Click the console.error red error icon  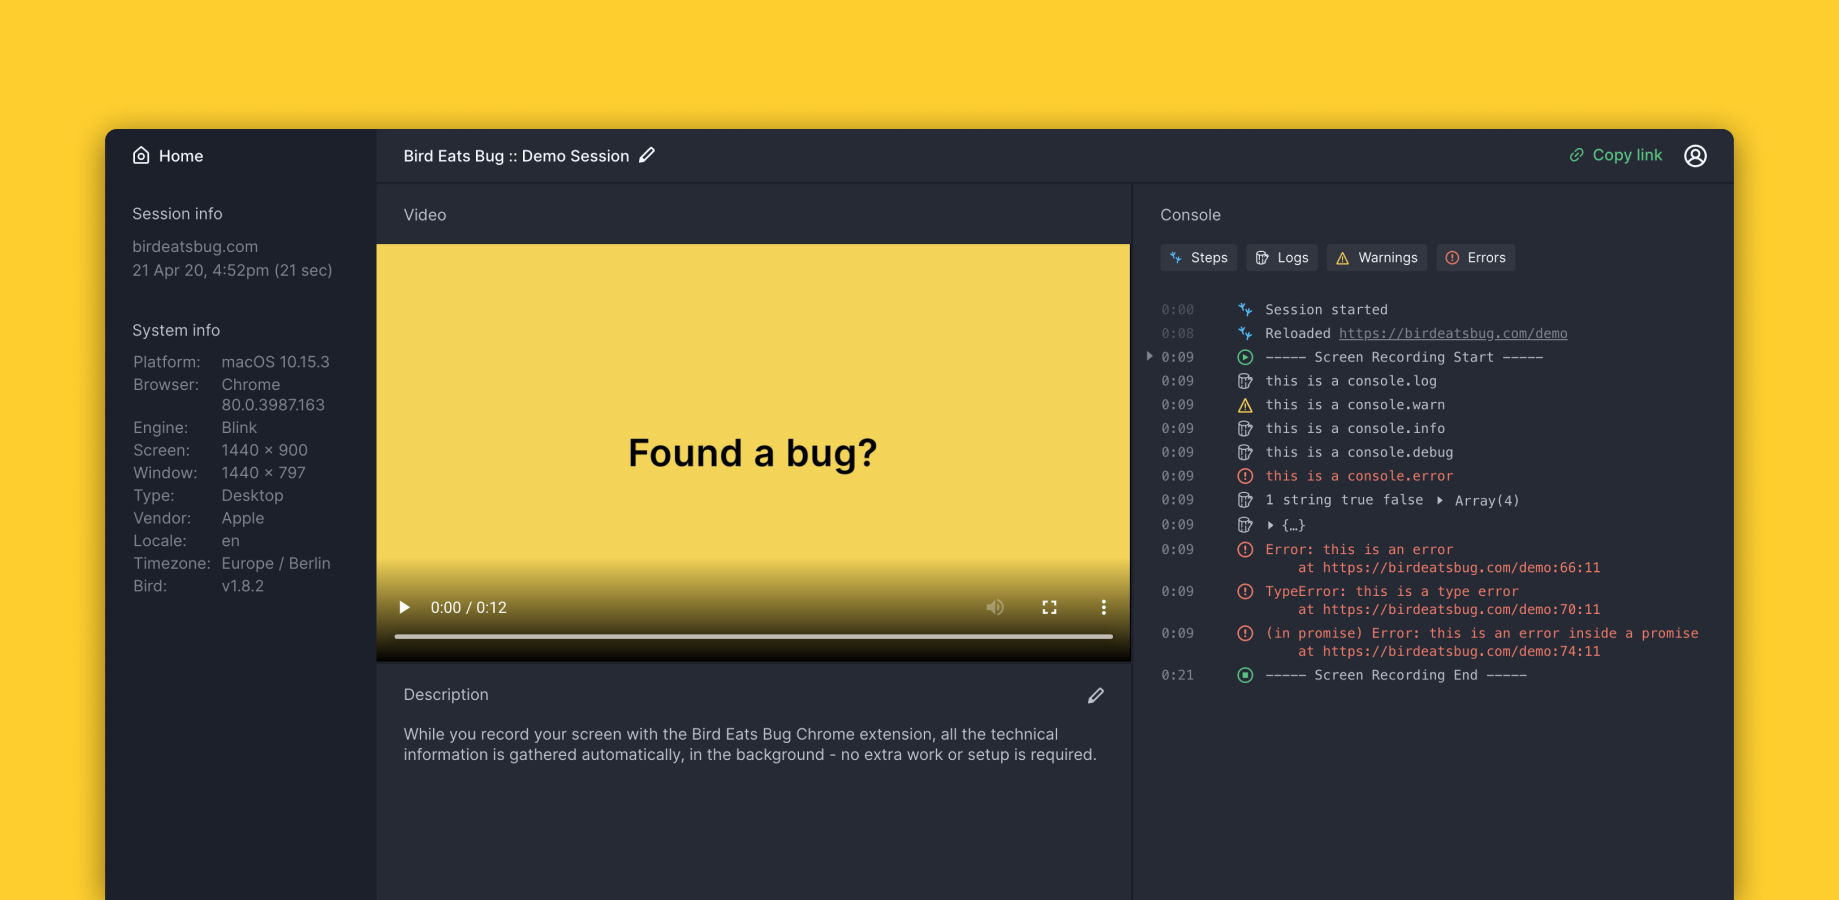1245,476
